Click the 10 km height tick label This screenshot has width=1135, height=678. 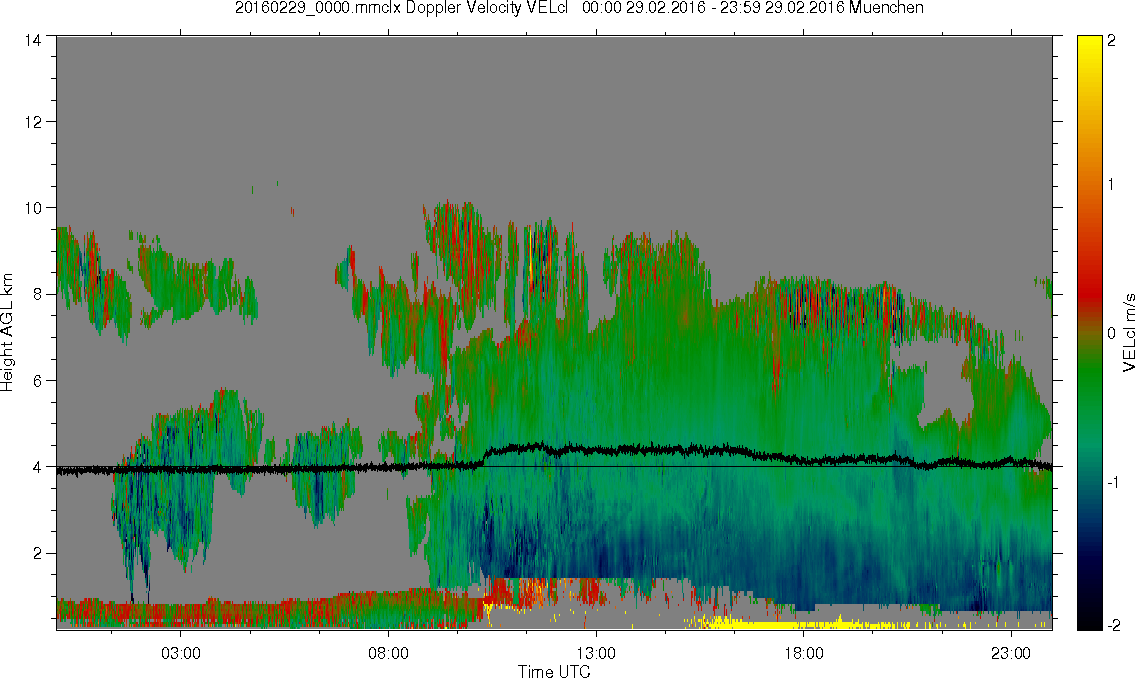click(33, 208)
